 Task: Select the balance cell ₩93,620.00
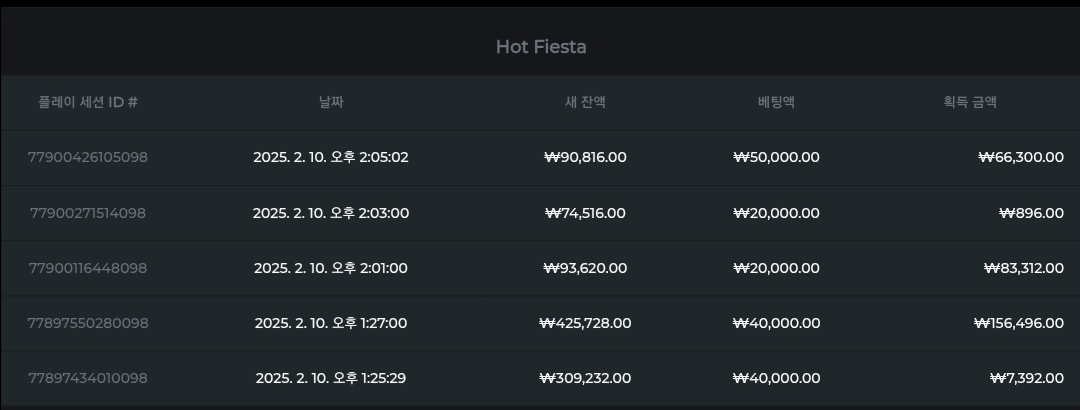[585, 268]
